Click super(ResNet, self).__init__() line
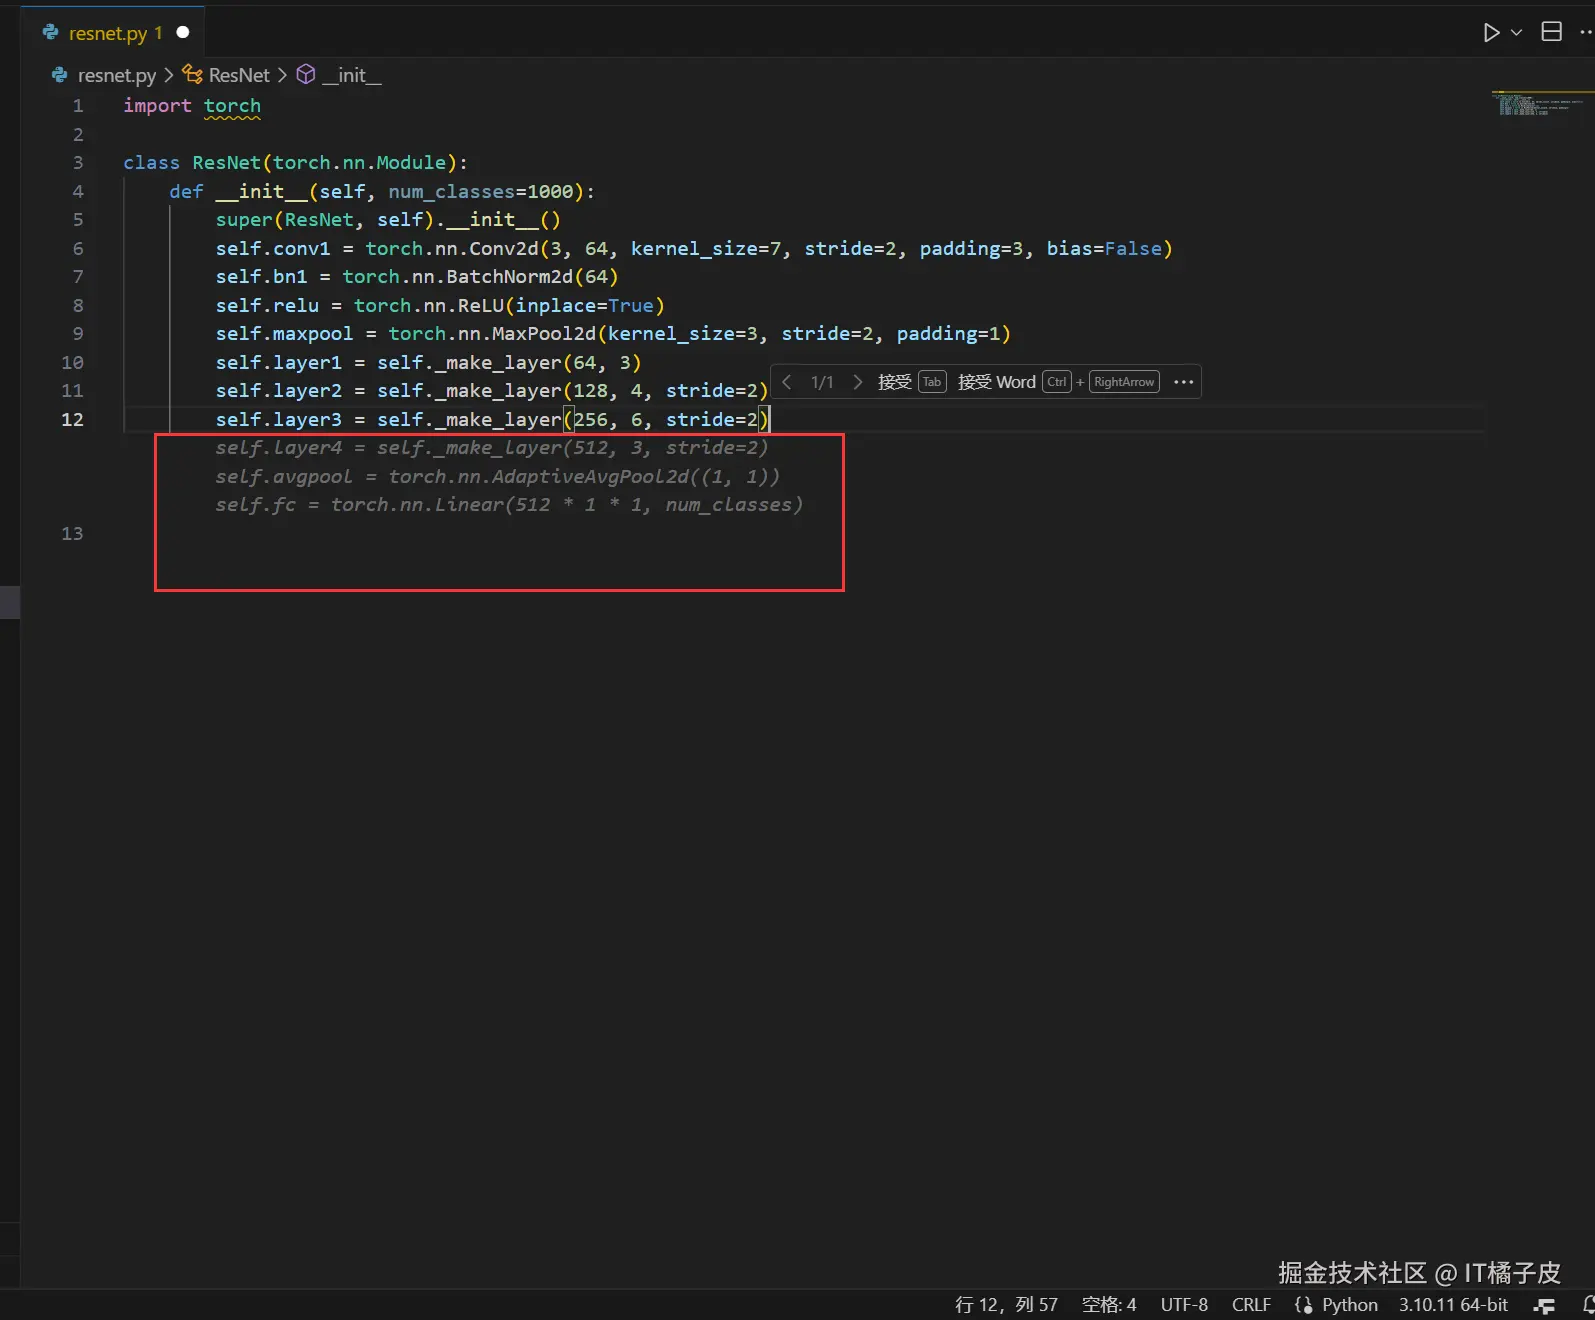The image size is (1595, 1320). click(x=388, y=220)
